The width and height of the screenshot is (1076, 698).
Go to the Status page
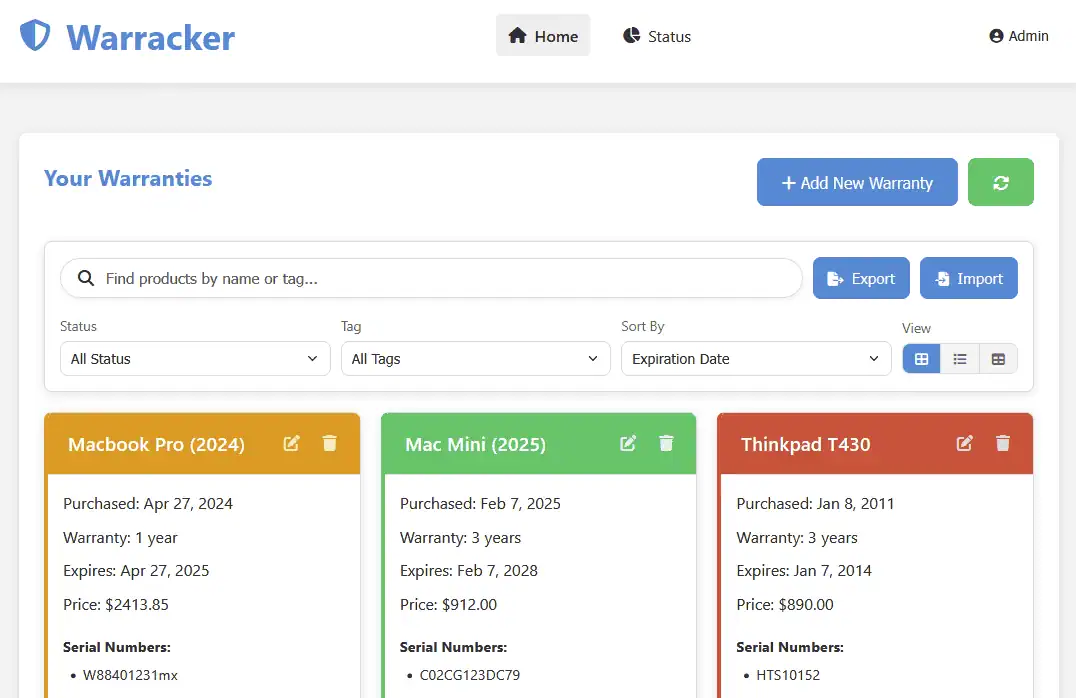[x=657, y=36]
